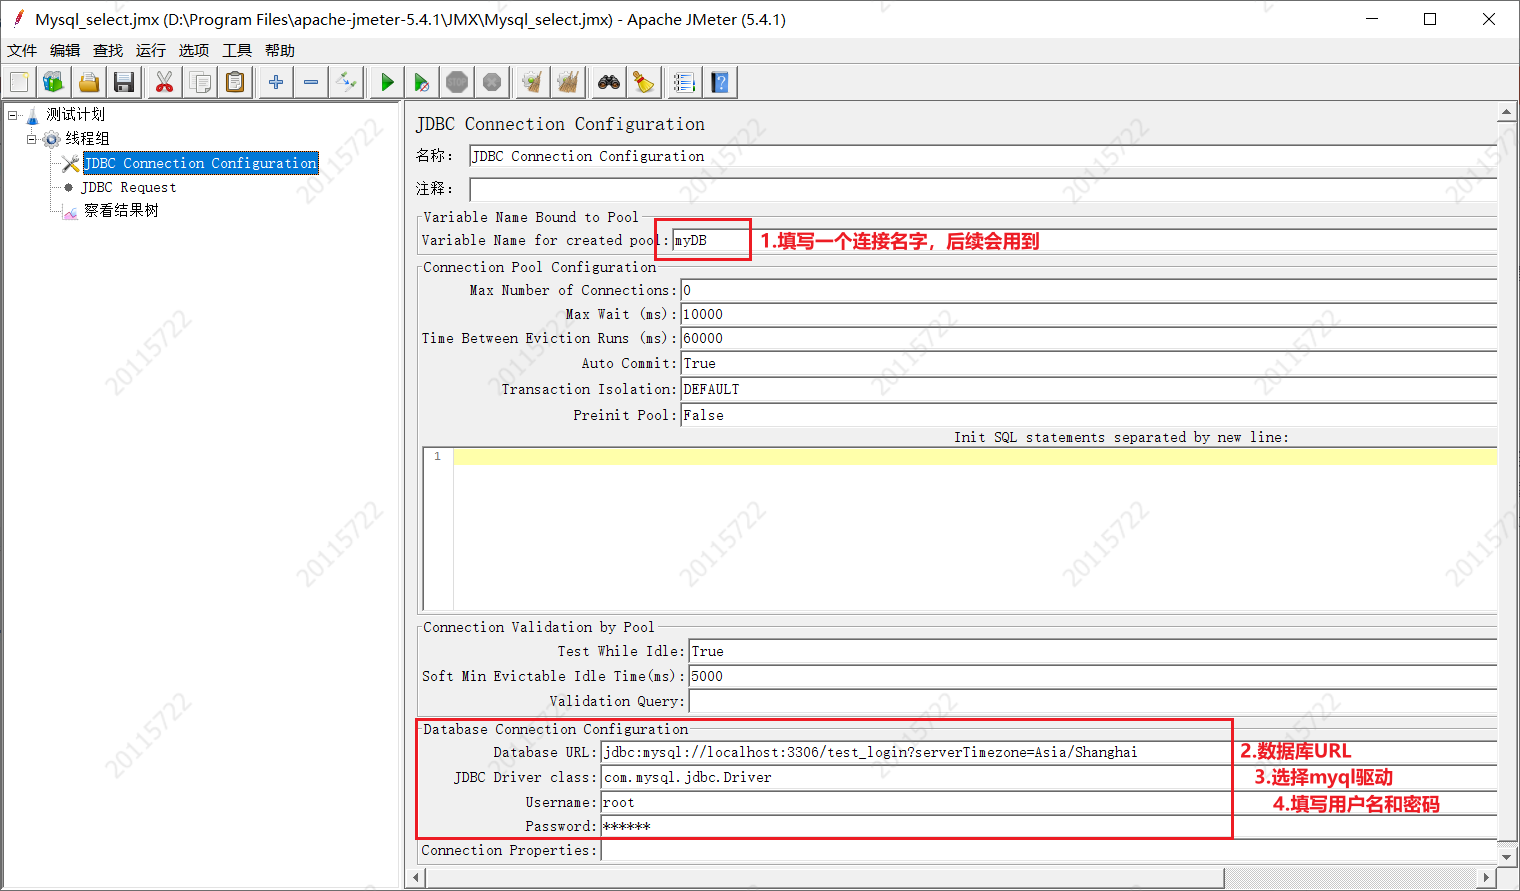Select the JDBC Request tree item
Screen dimensions: 1520x891
click(126, 187)
